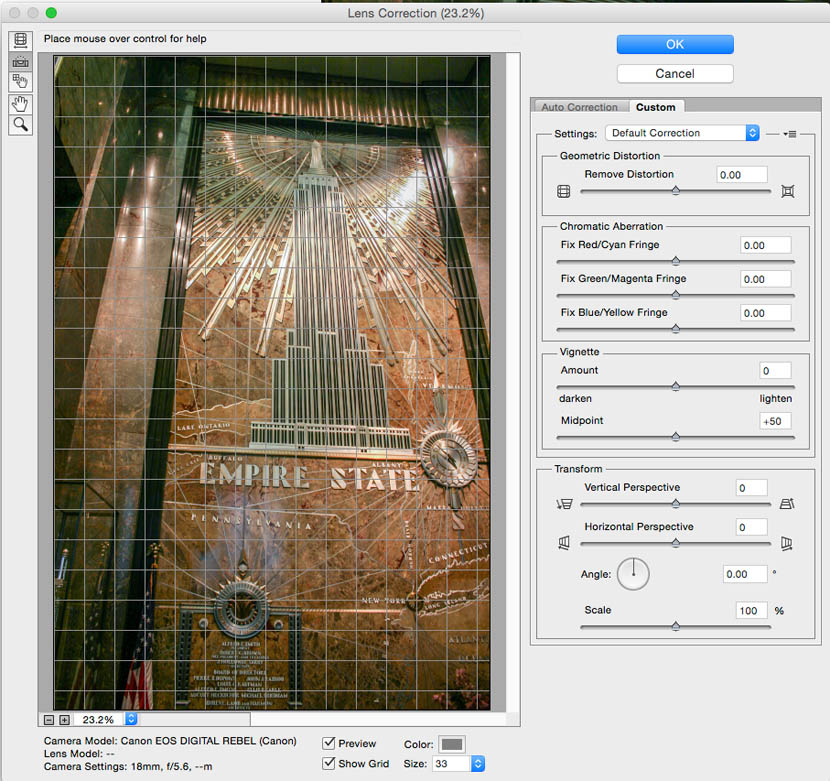Zoom in with the plus button
This screenshot has height=781, width=830.
[x=64, y=720]
